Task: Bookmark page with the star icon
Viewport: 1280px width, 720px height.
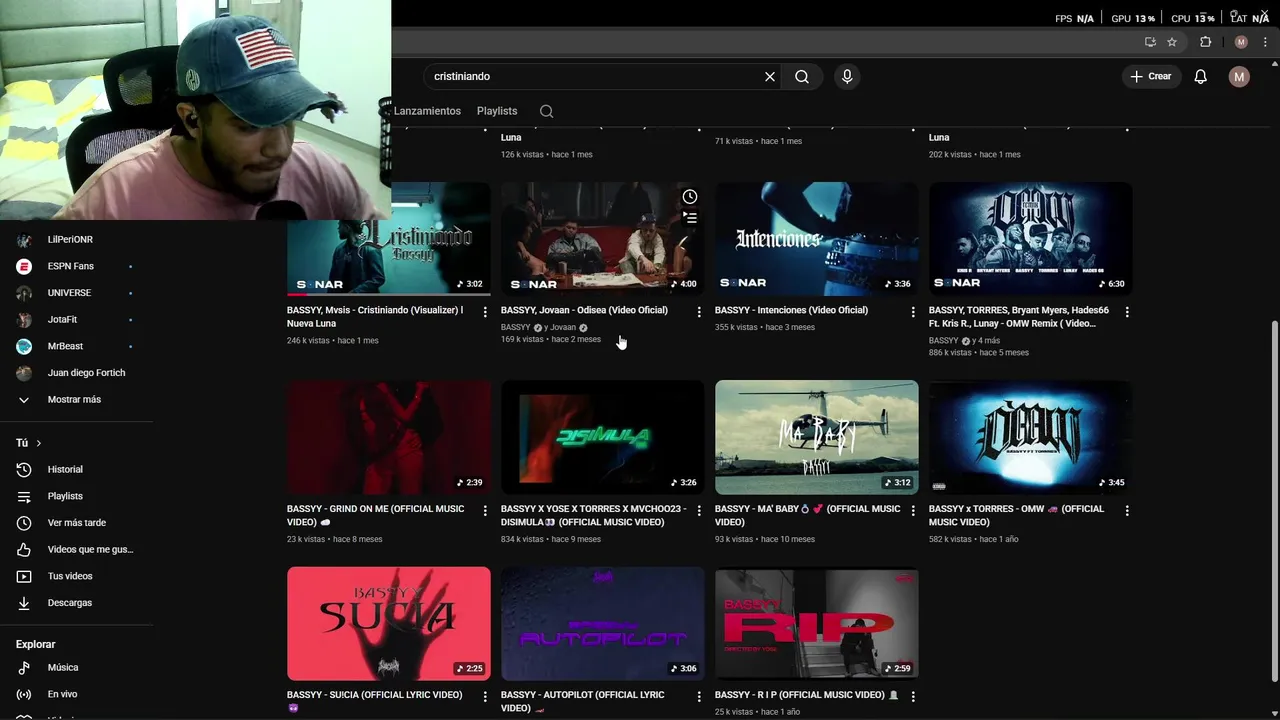Action: tap(1172, 42)
